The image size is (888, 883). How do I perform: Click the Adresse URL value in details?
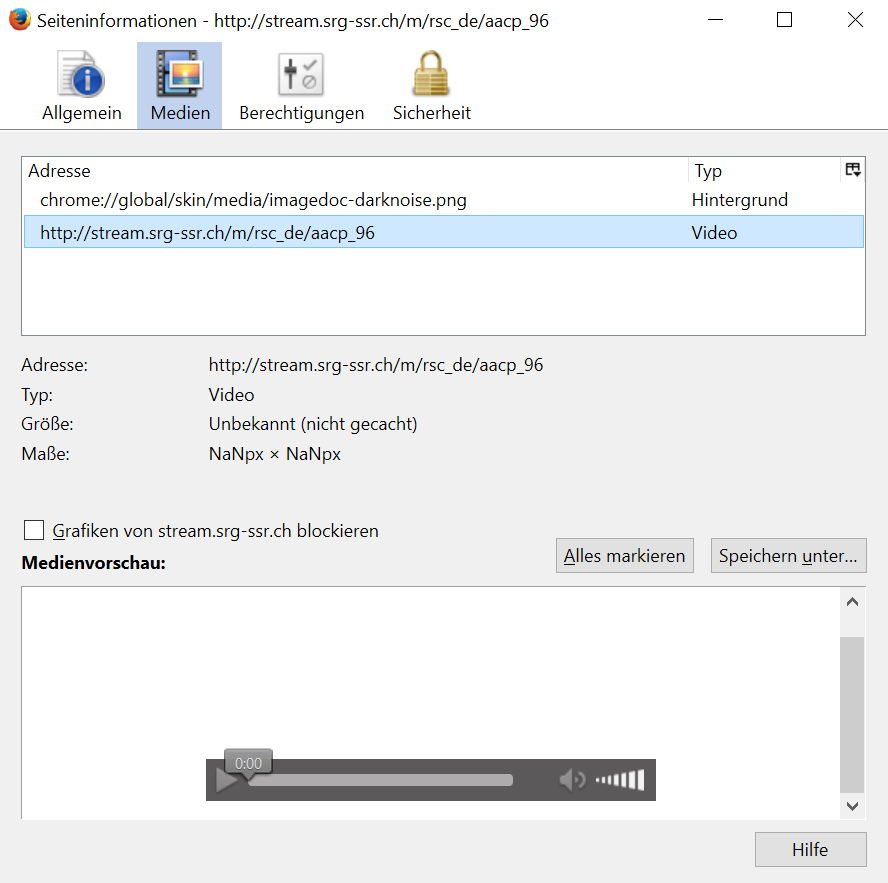[x=376, y=365]
